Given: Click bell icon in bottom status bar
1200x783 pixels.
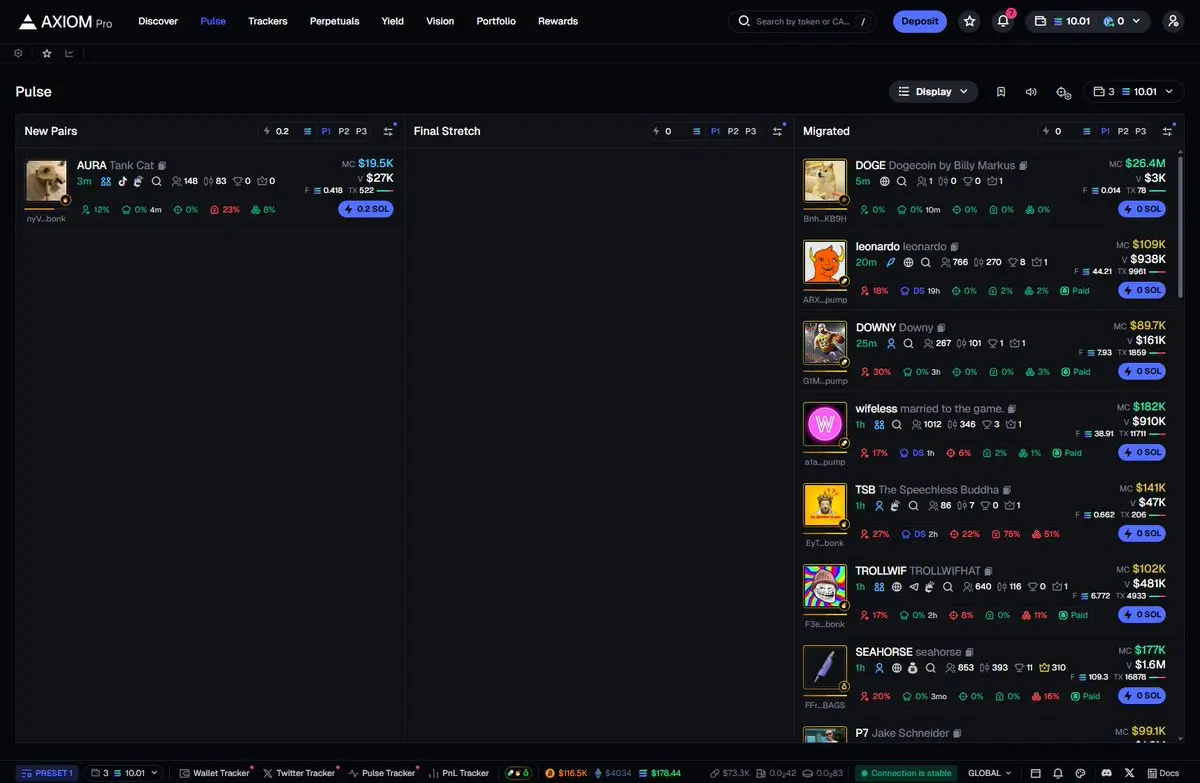Looking at the screenshot, I should click(1058, 773).
